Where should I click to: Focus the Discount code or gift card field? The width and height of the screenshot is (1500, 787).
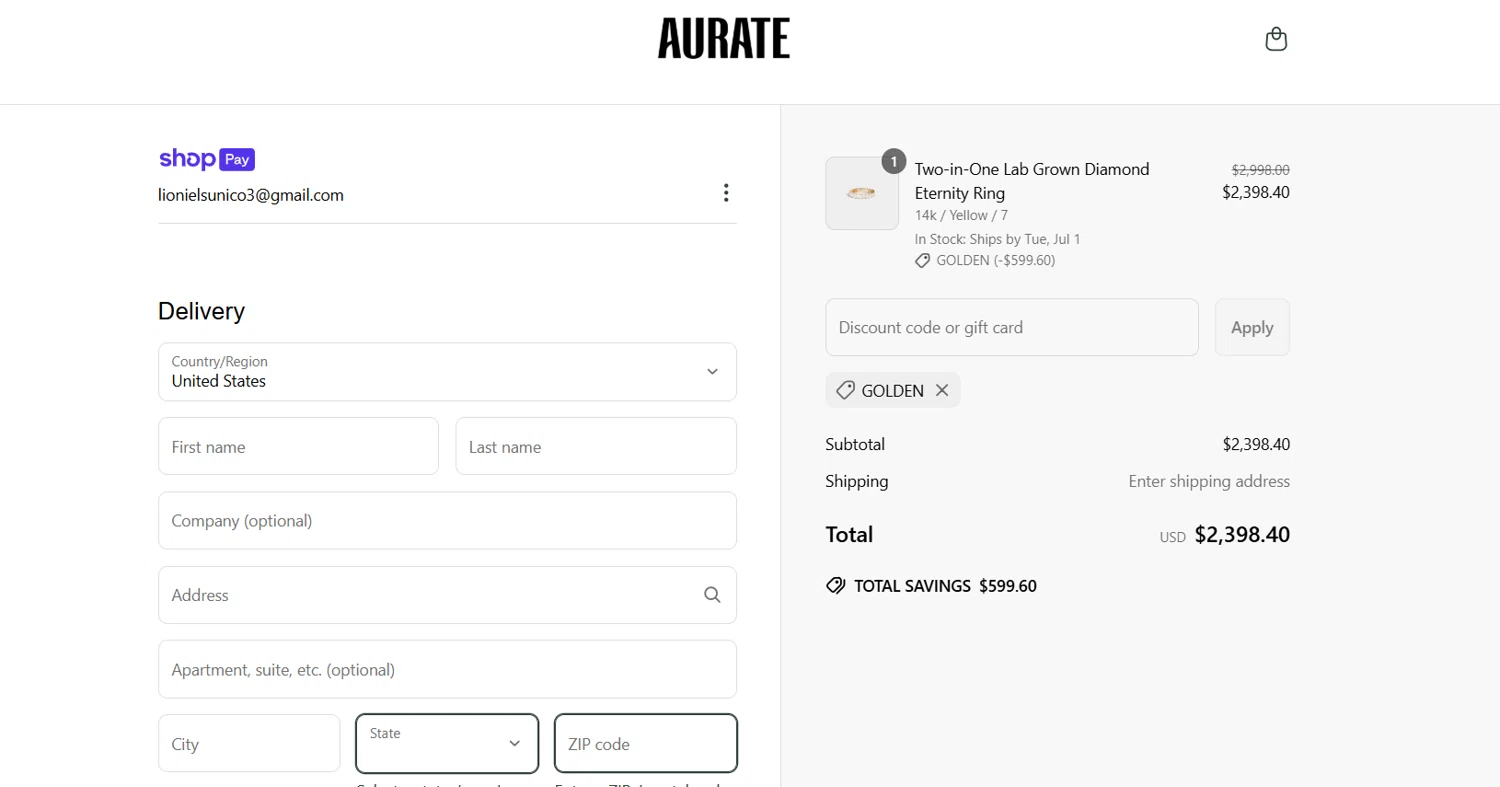point(1012,327)
